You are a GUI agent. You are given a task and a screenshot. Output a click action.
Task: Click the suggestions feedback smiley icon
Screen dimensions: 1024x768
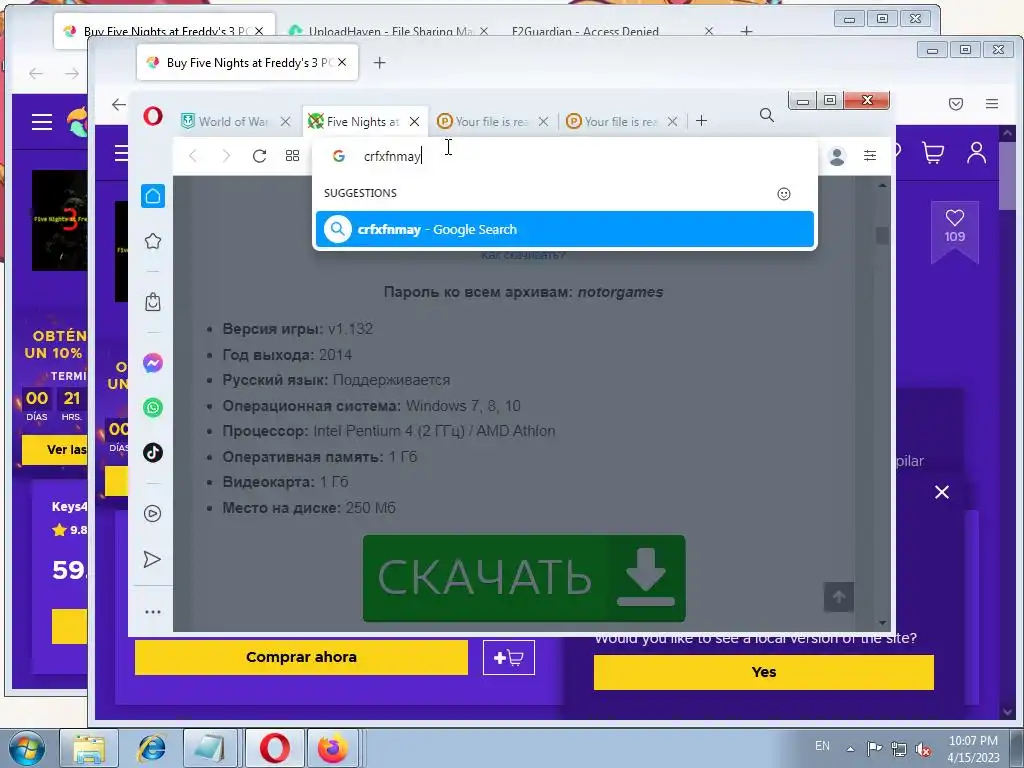click(x=784, y=193)
